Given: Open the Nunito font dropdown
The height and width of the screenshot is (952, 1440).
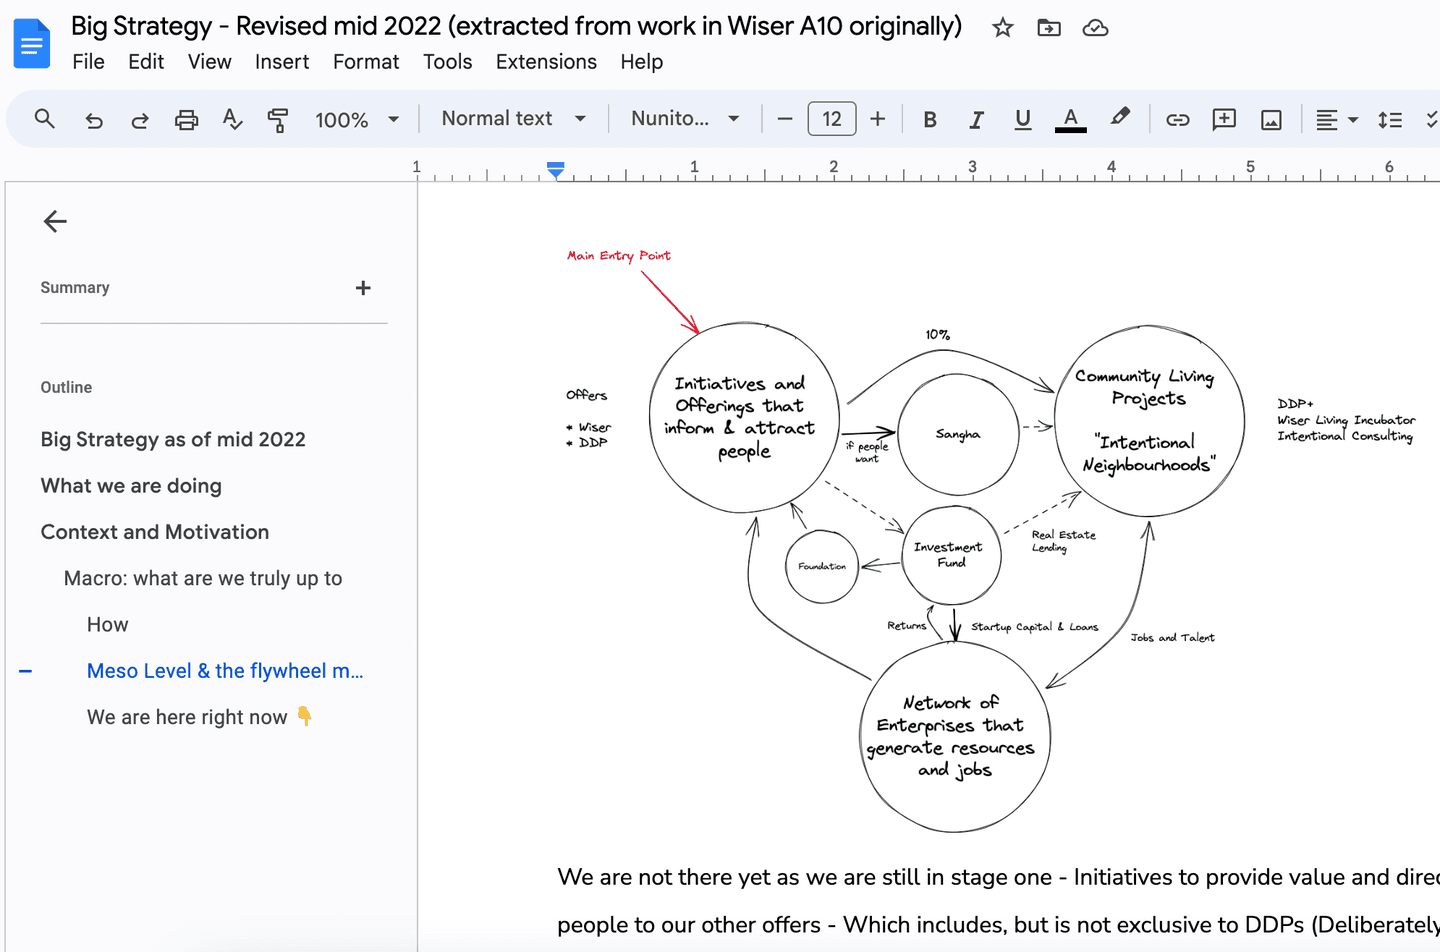Looking at the screenshot, I should (x=684, y=118).
